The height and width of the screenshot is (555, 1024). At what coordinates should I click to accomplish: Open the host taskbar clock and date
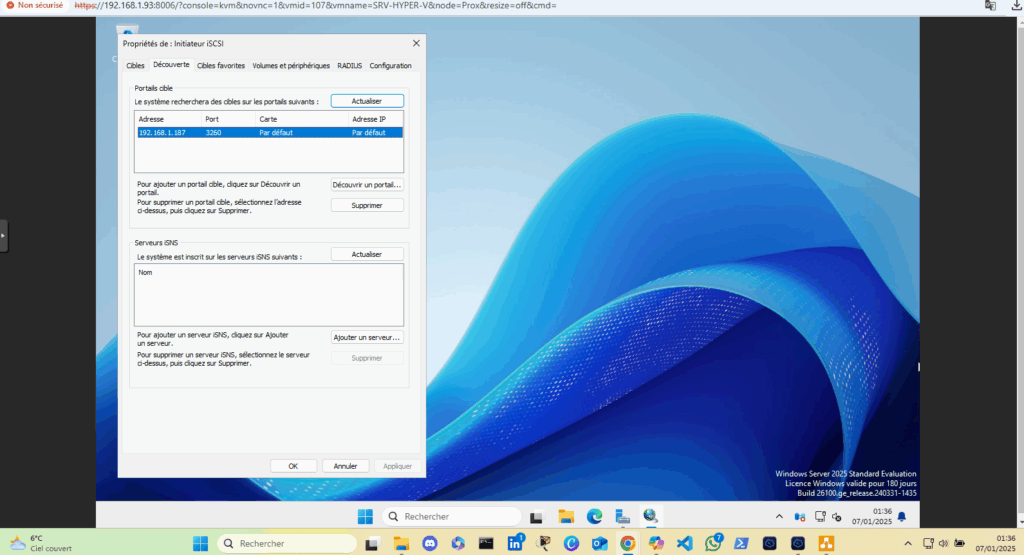point(995,543)
